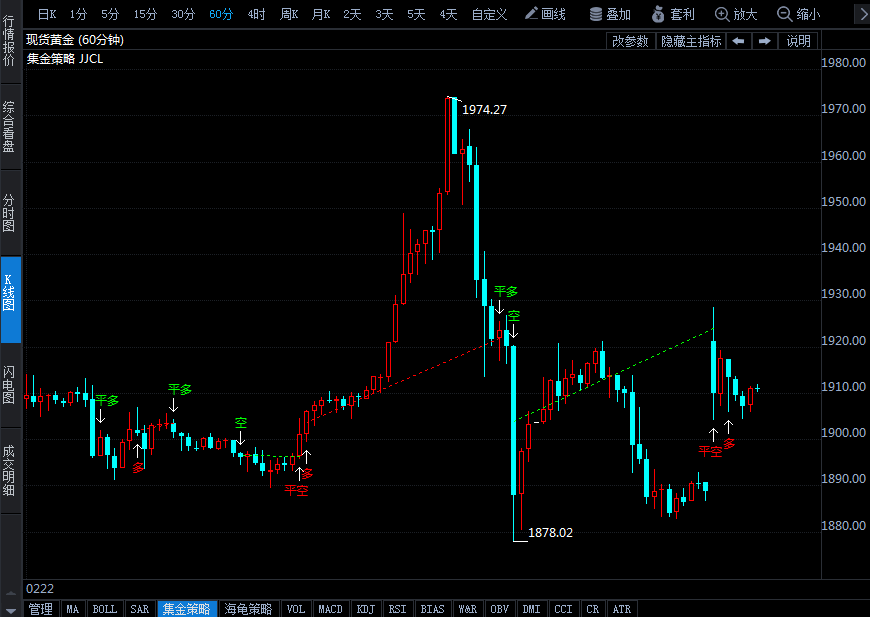Click the 1878.02 low price label
This screenshot has width=870, height=617.
pyautogui.click(x=550, y=533)
